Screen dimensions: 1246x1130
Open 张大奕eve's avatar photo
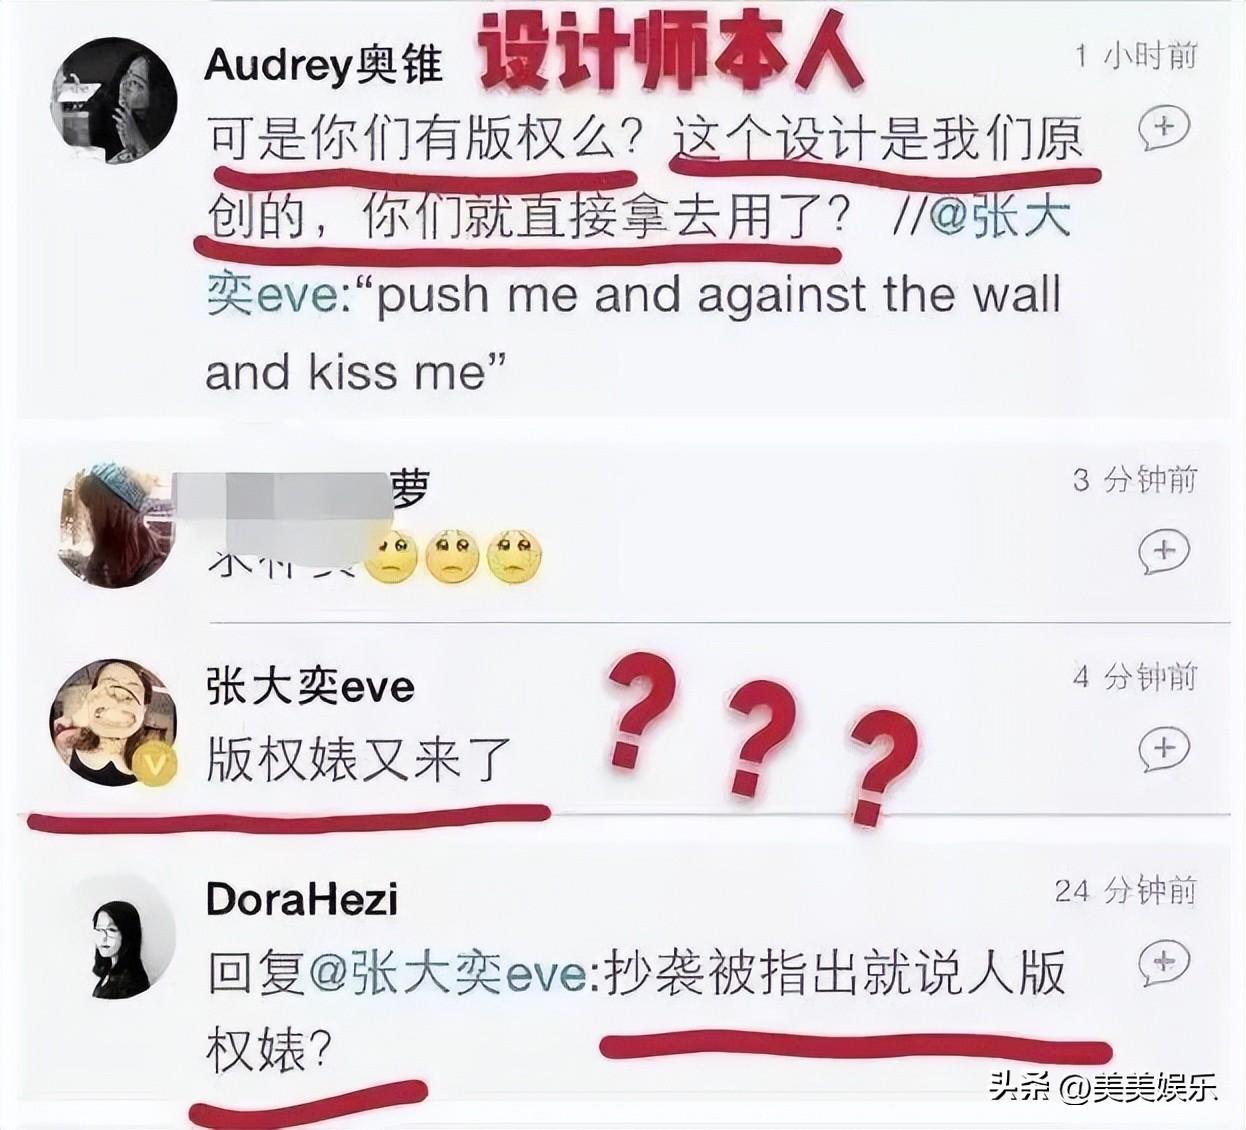(112, 722)
